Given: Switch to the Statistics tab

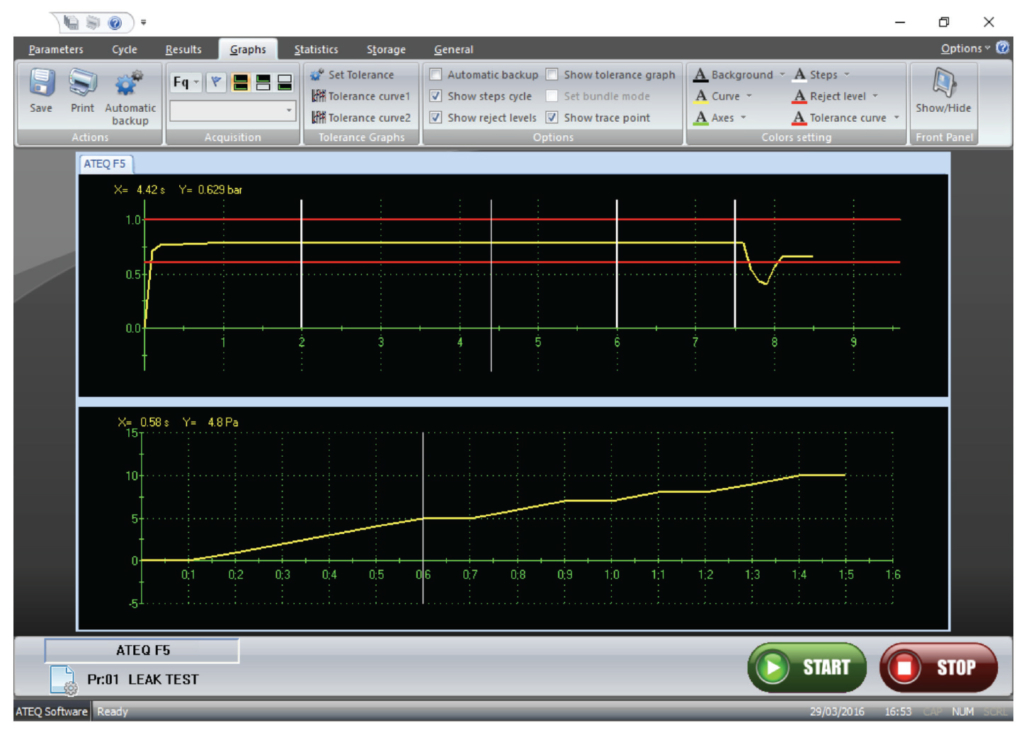Looking at the screenshot, I should point(315,49).
